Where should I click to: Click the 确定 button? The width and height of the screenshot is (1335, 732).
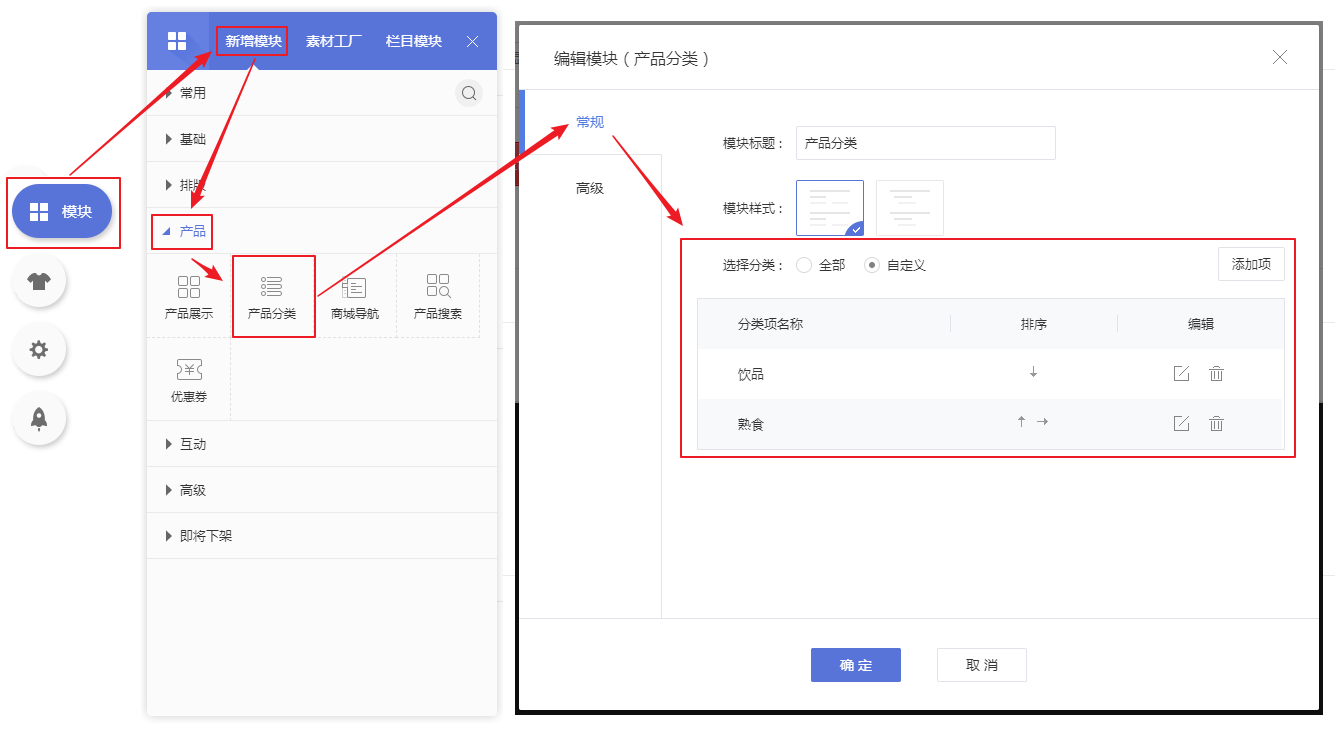(x=856, y=665)
